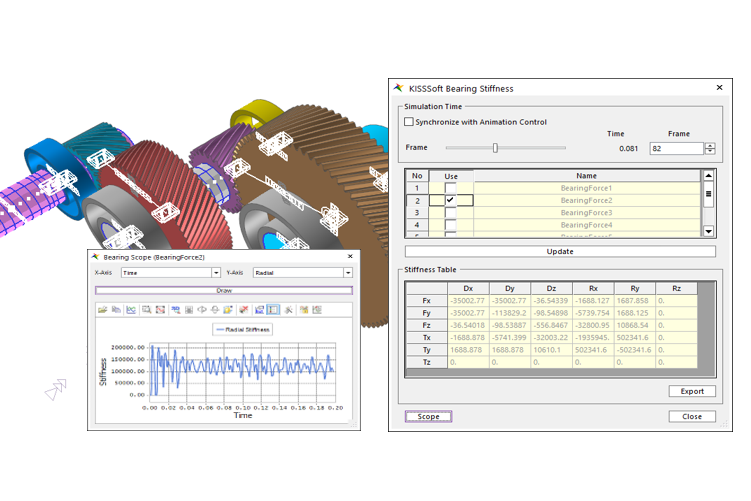Click stiffness cell value 10610.1
This screenshot has width=751, height=501.
coord(551,350)
